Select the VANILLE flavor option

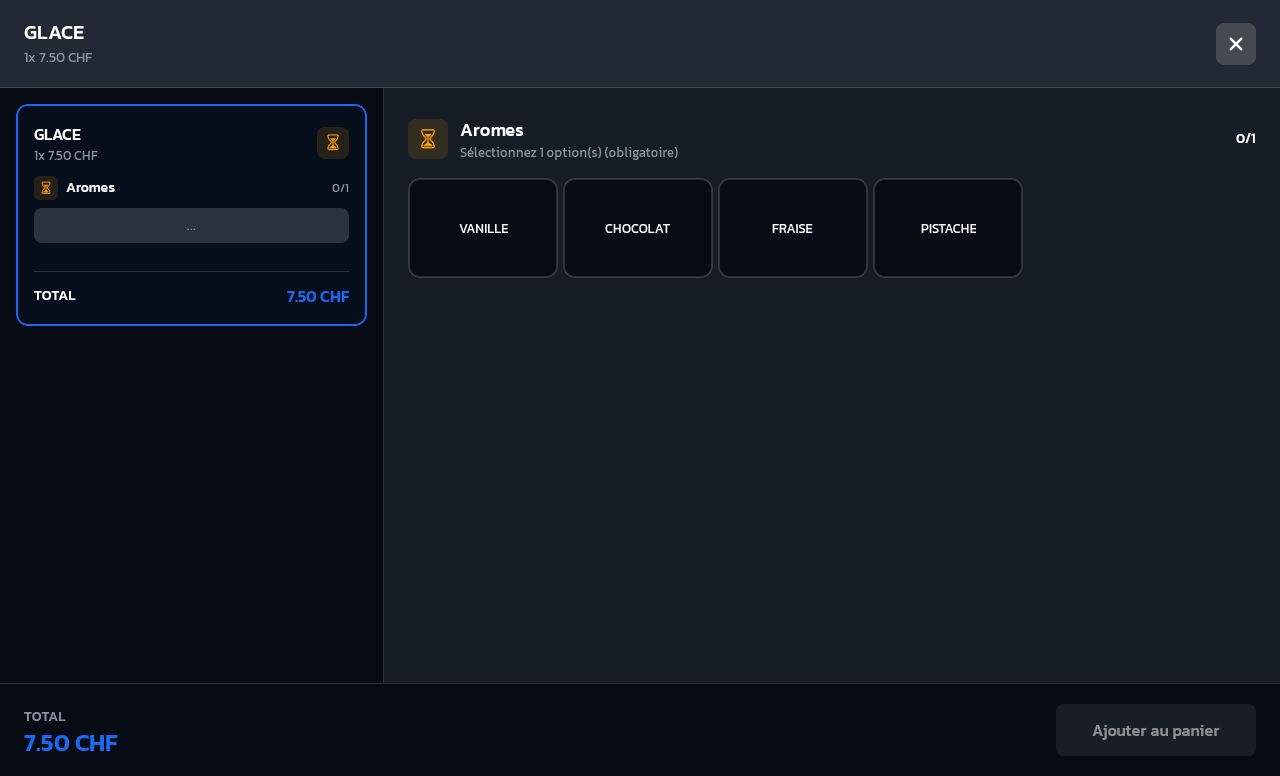click(483, 228)
